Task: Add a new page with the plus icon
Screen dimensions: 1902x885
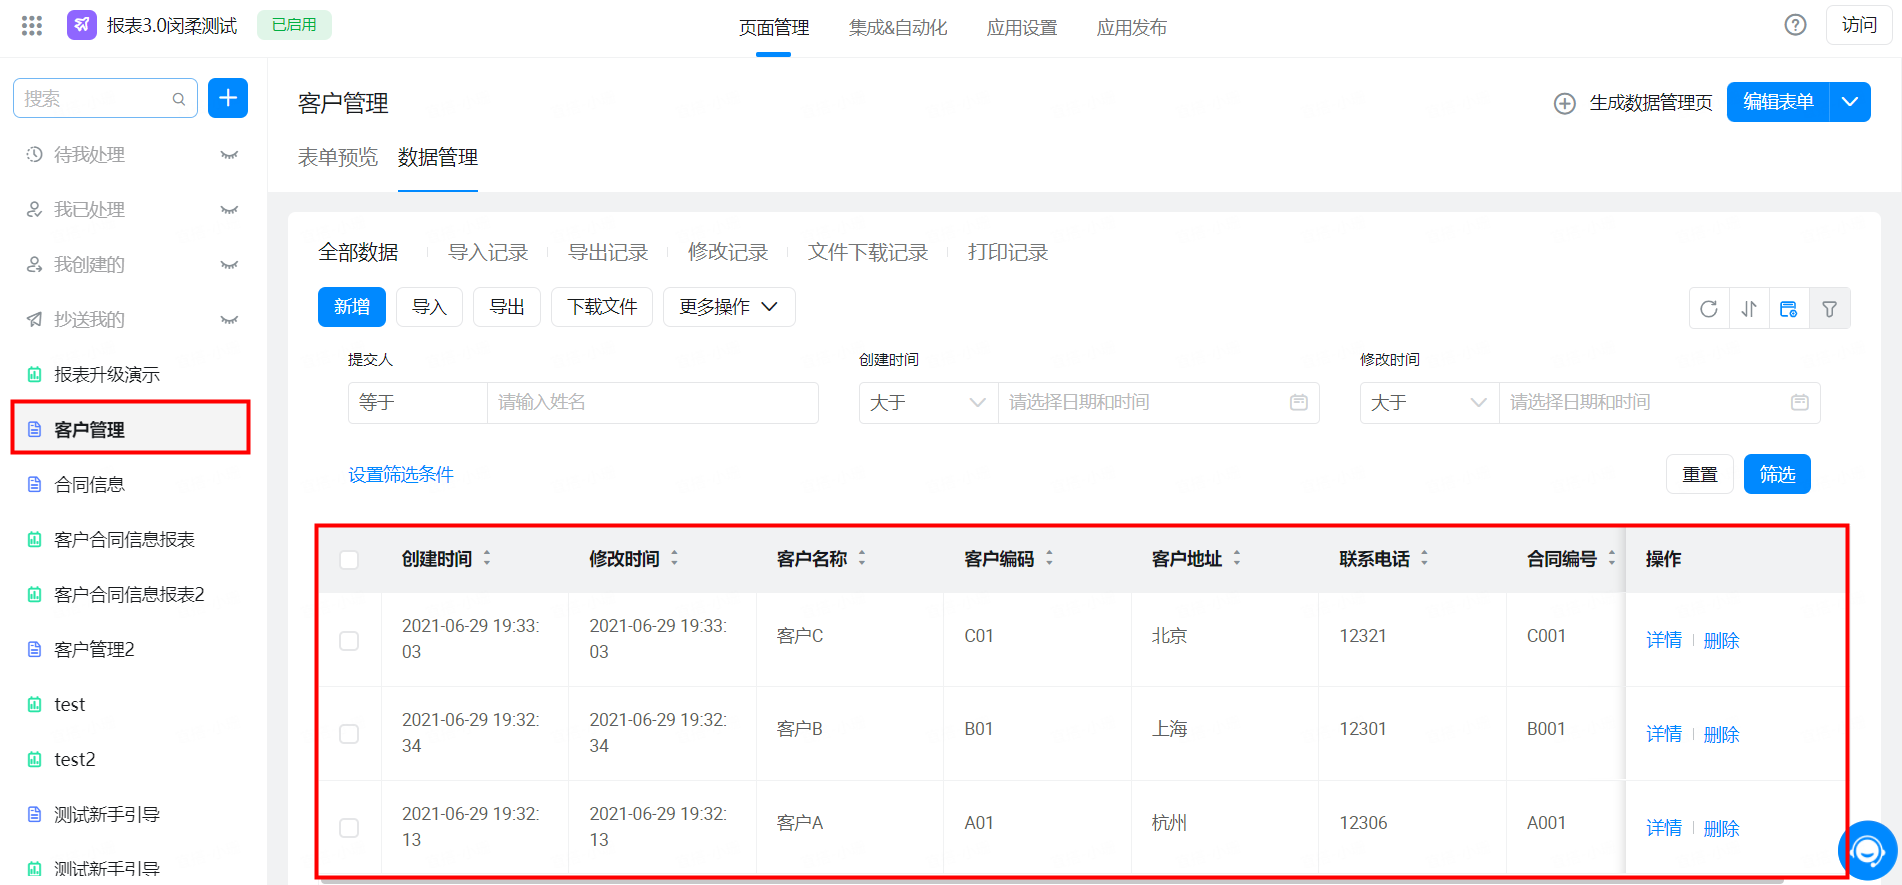Action: coord(228,98)
